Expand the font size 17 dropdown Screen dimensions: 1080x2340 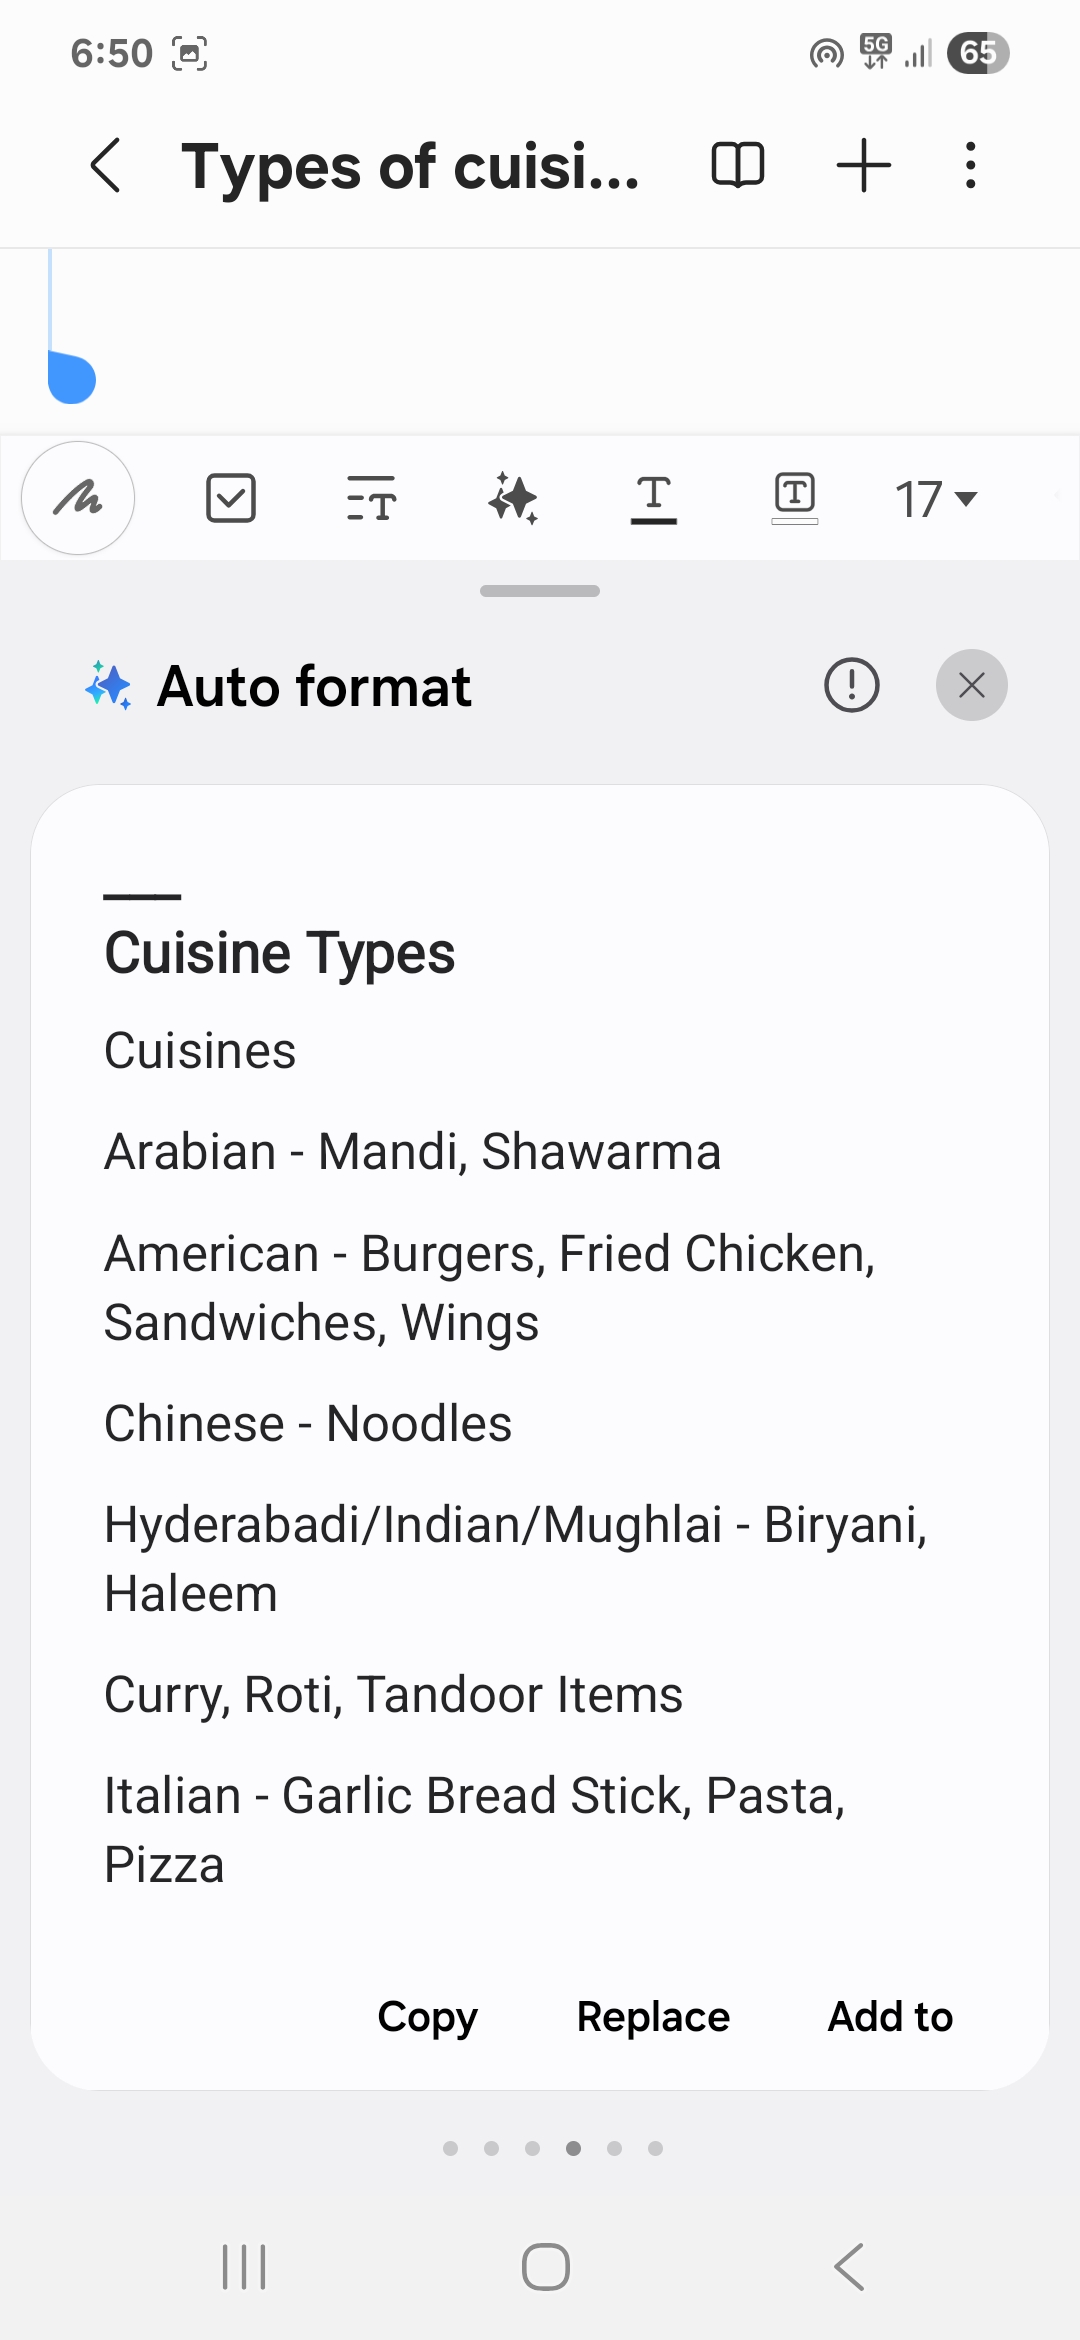click(935, 498)
